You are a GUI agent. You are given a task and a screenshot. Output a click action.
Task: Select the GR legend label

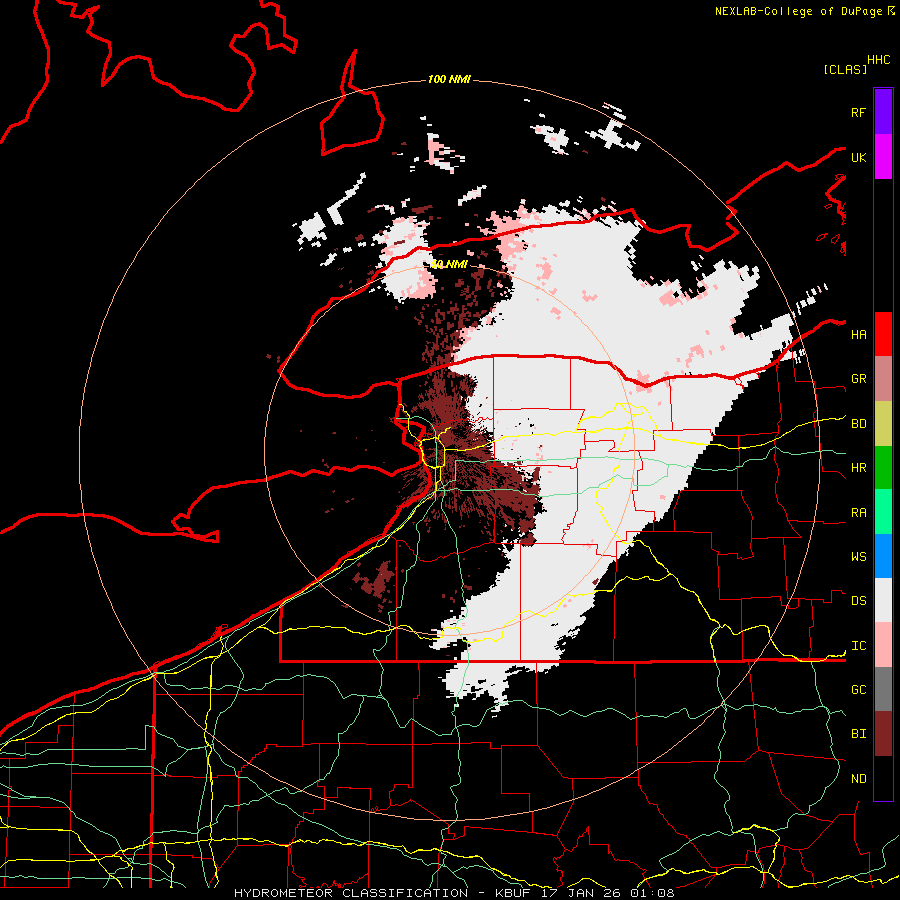click(858, 379)
